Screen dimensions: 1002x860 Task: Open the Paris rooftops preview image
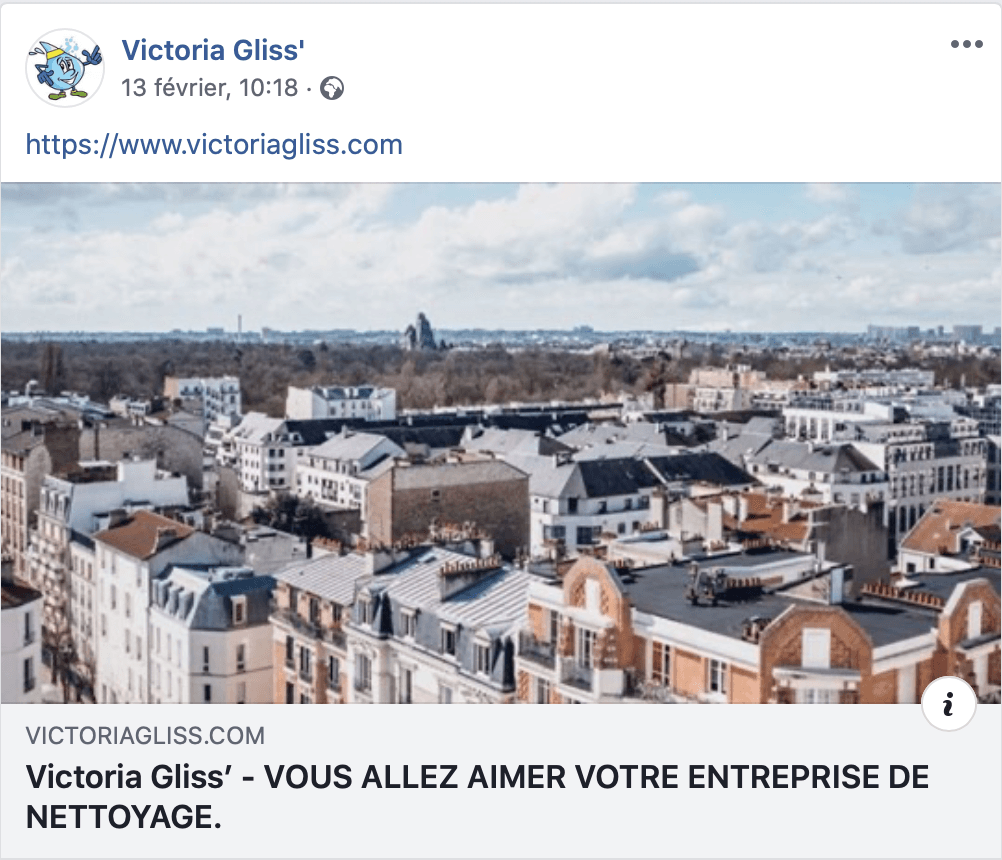point(501,443)
